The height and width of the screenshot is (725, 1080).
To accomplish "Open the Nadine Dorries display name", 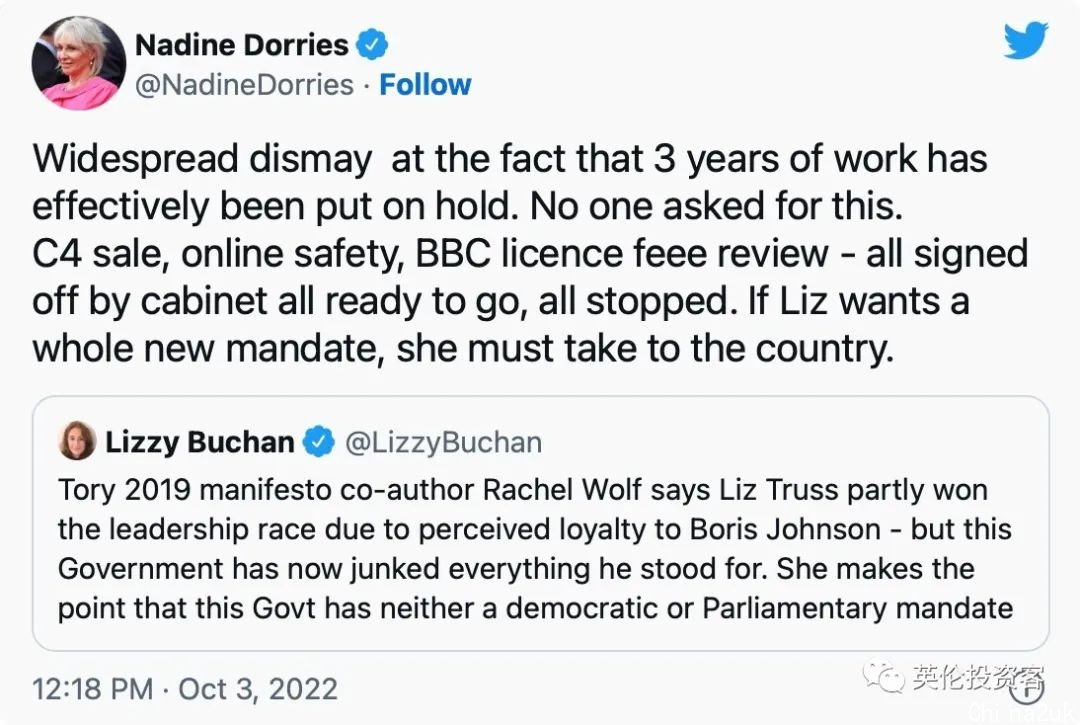I will (241, 45).
